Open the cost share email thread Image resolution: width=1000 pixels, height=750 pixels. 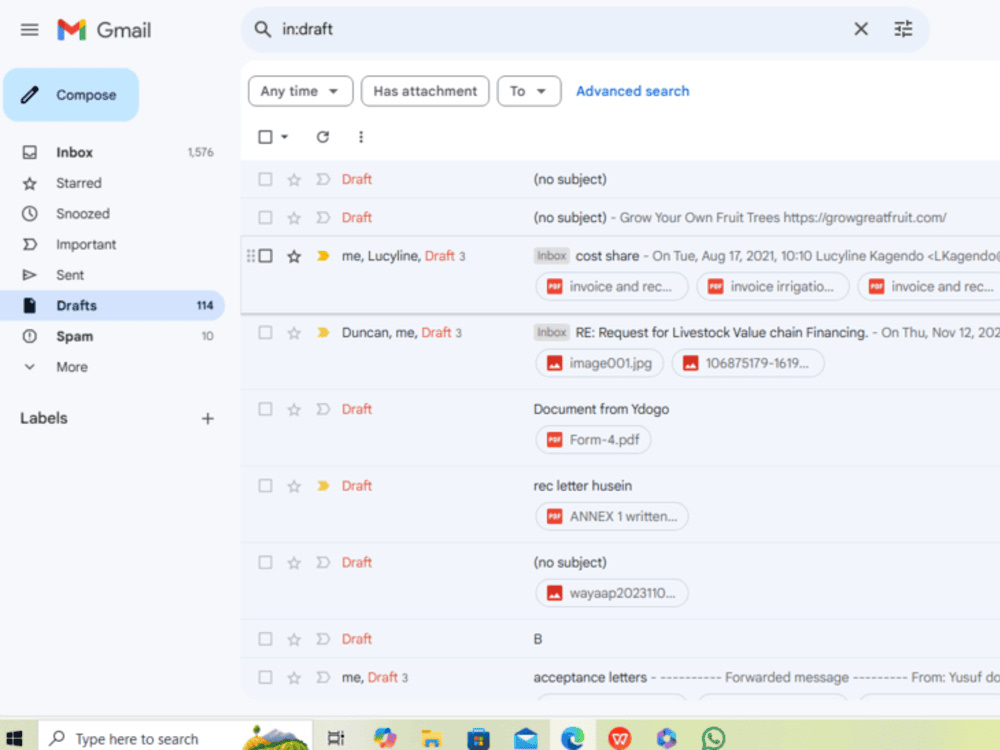click(620, 274)
